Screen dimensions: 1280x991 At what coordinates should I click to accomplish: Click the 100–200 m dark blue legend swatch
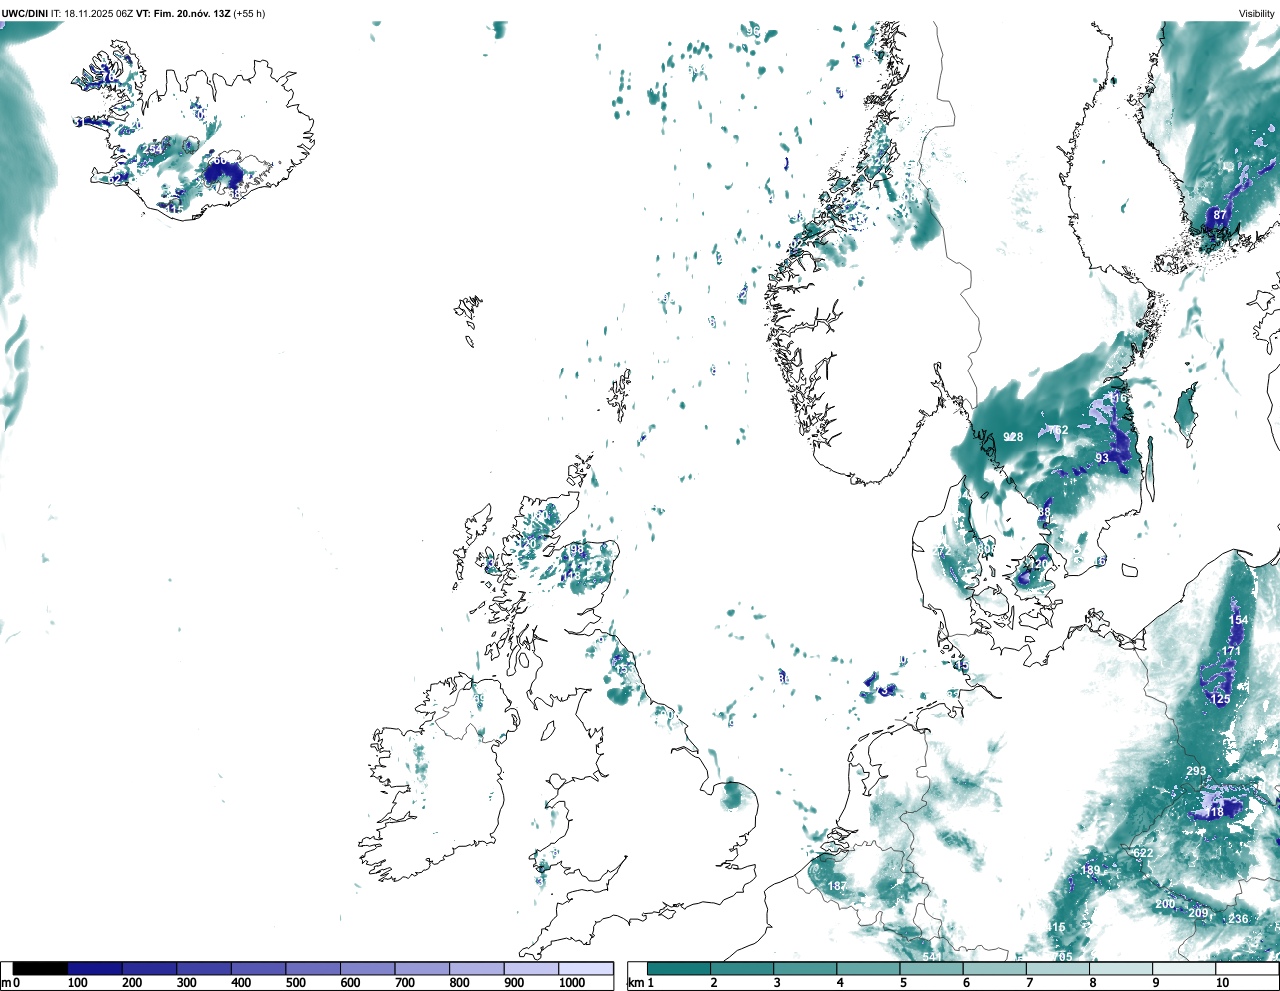(x=95, y=968)
